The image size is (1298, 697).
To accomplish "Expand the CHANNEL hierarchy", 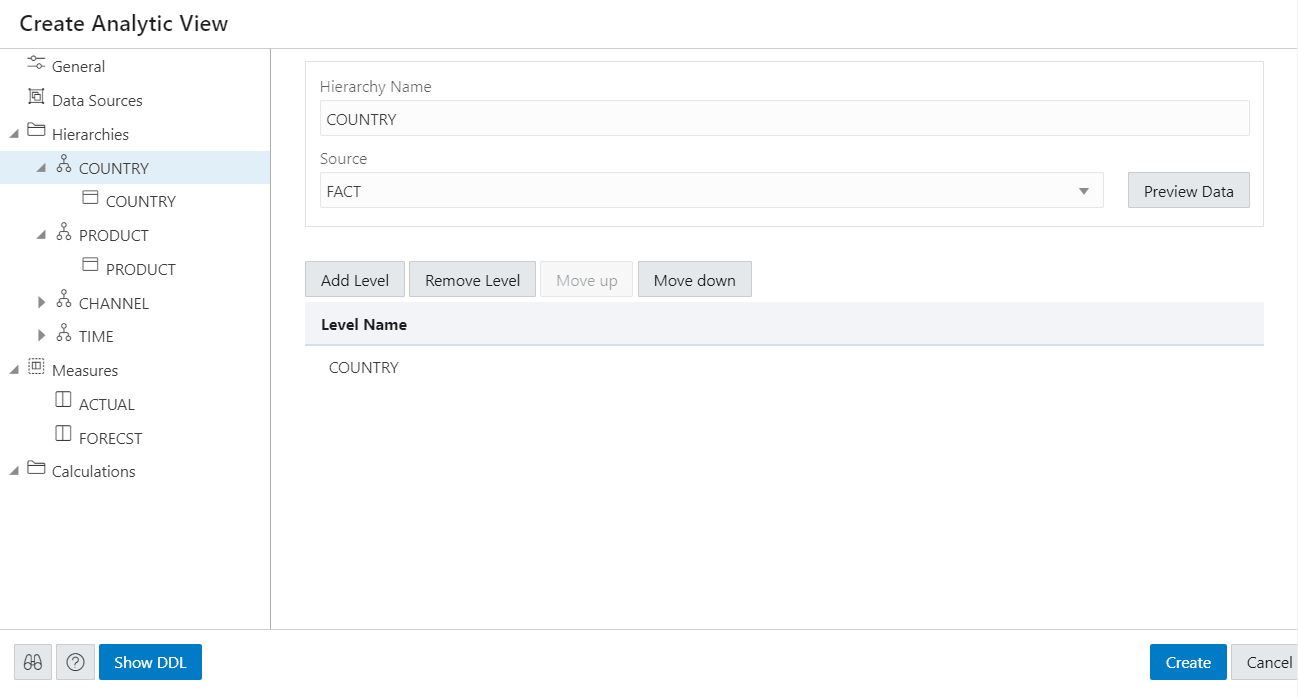I will 41,302.
